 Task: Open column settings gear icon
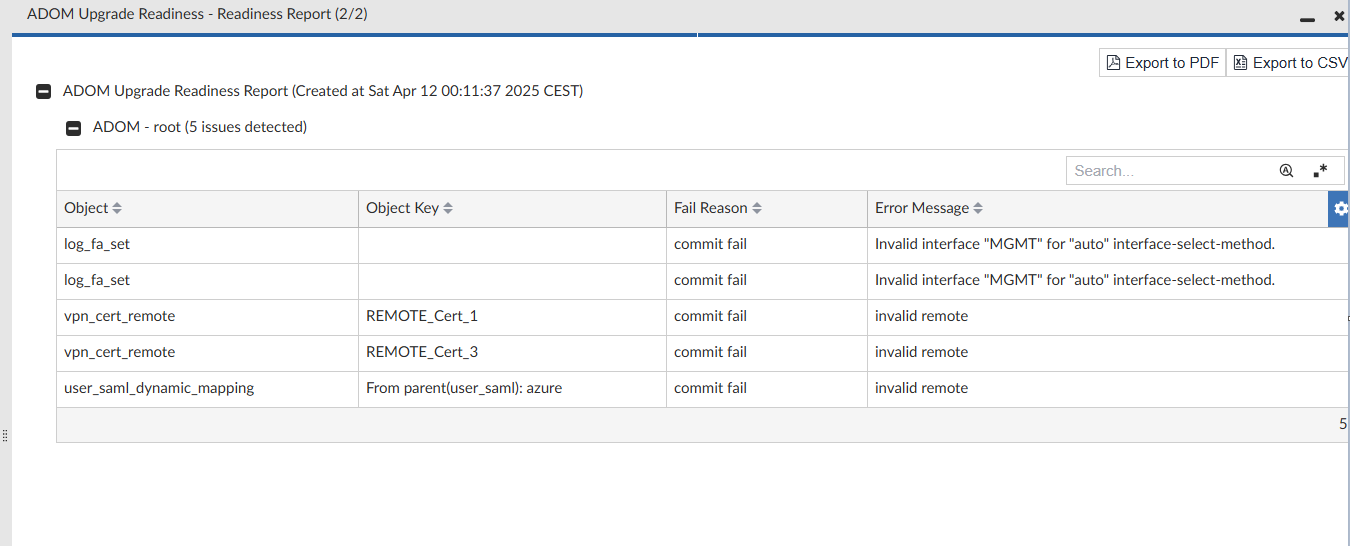(x=1340, y=209)
